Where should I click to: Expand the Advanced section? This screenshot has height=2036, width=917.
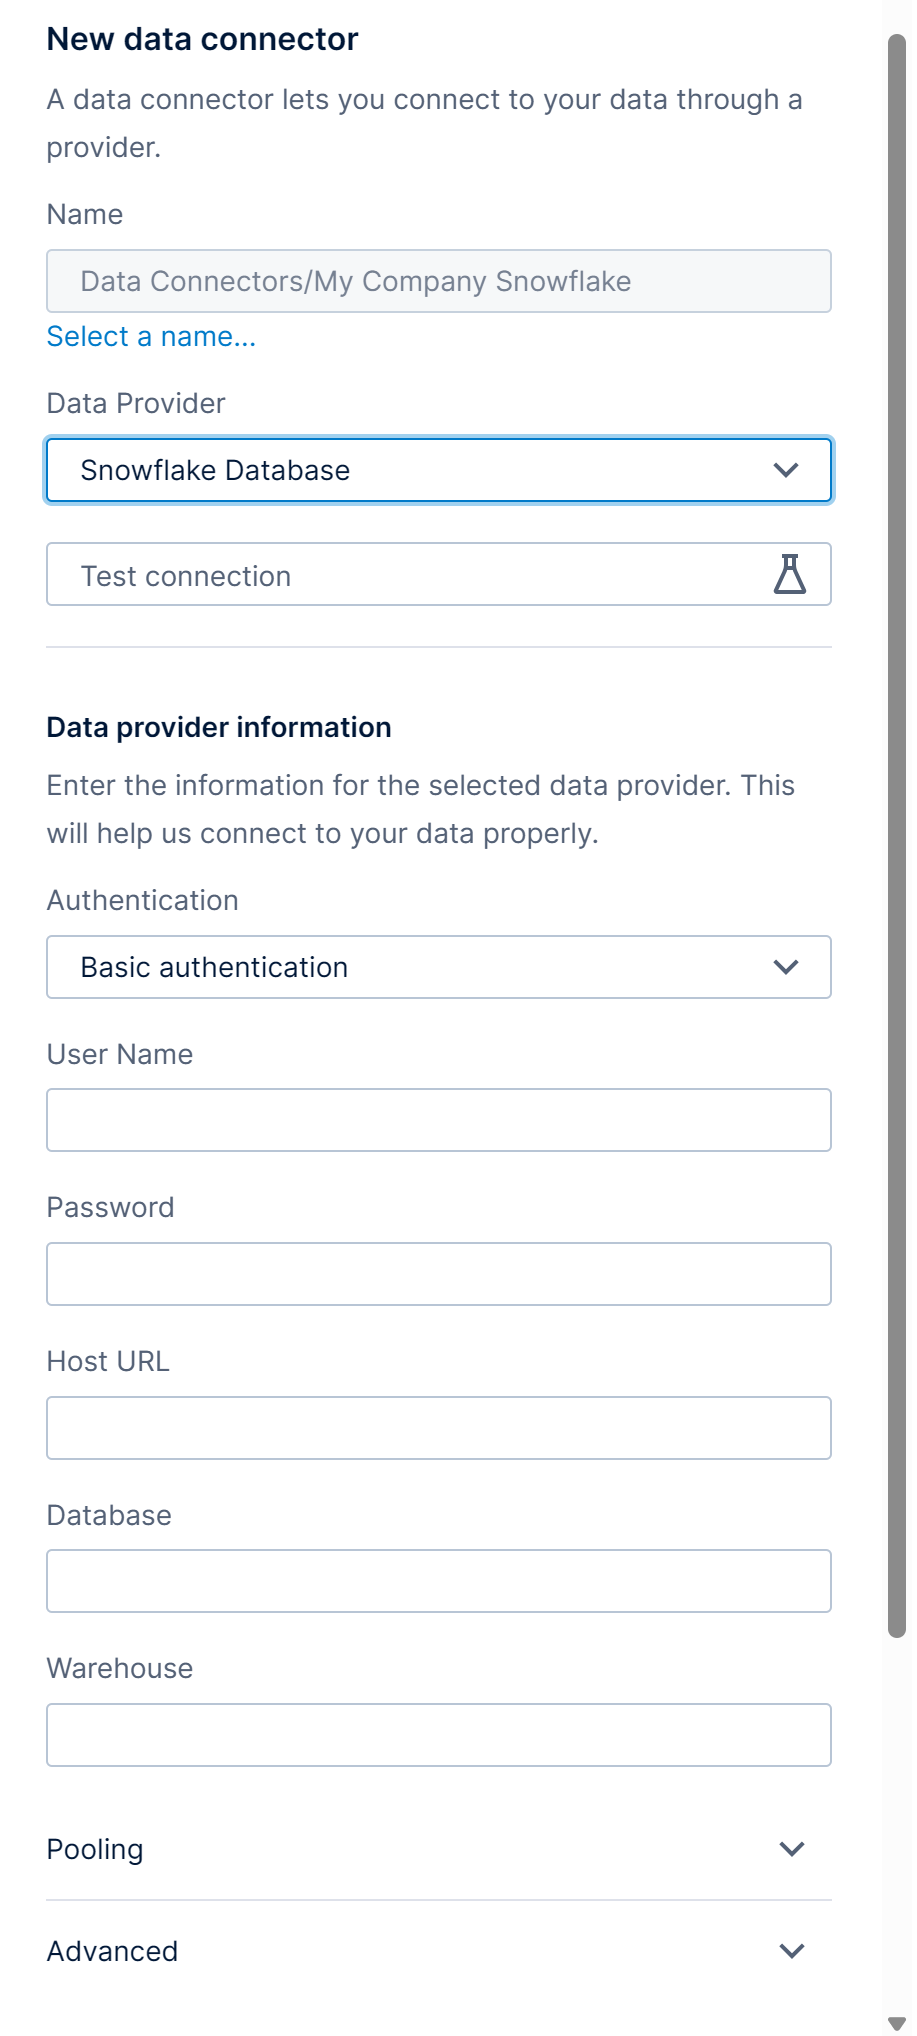coord(112,1951)
